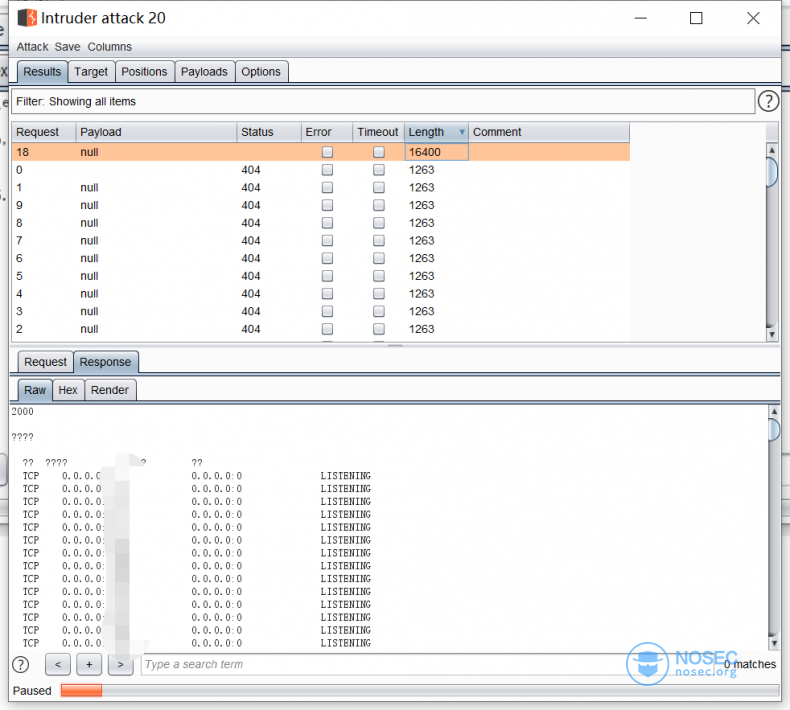Open search help icon beside the search bar
790x710 pixels.
tap(21, 665)
